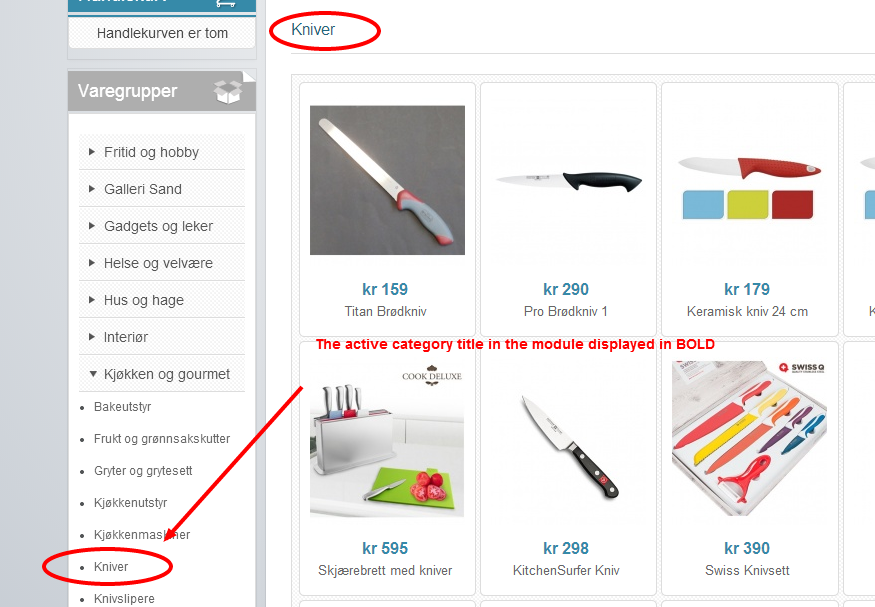875x607 pixels.
Task: Open Frukt og grønnsakskutter subcategory
Action: [162, 439]
